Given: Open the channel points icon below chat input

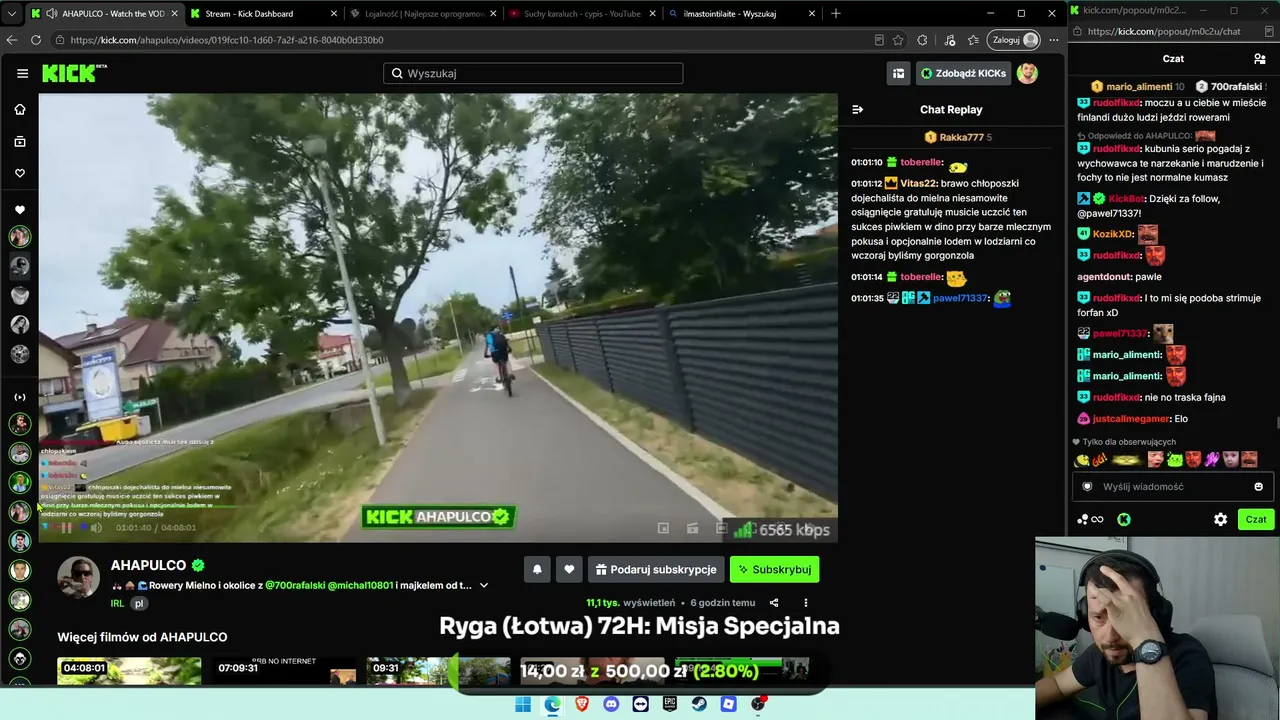Looking at the screenshot, I should tap(1090, 520).
